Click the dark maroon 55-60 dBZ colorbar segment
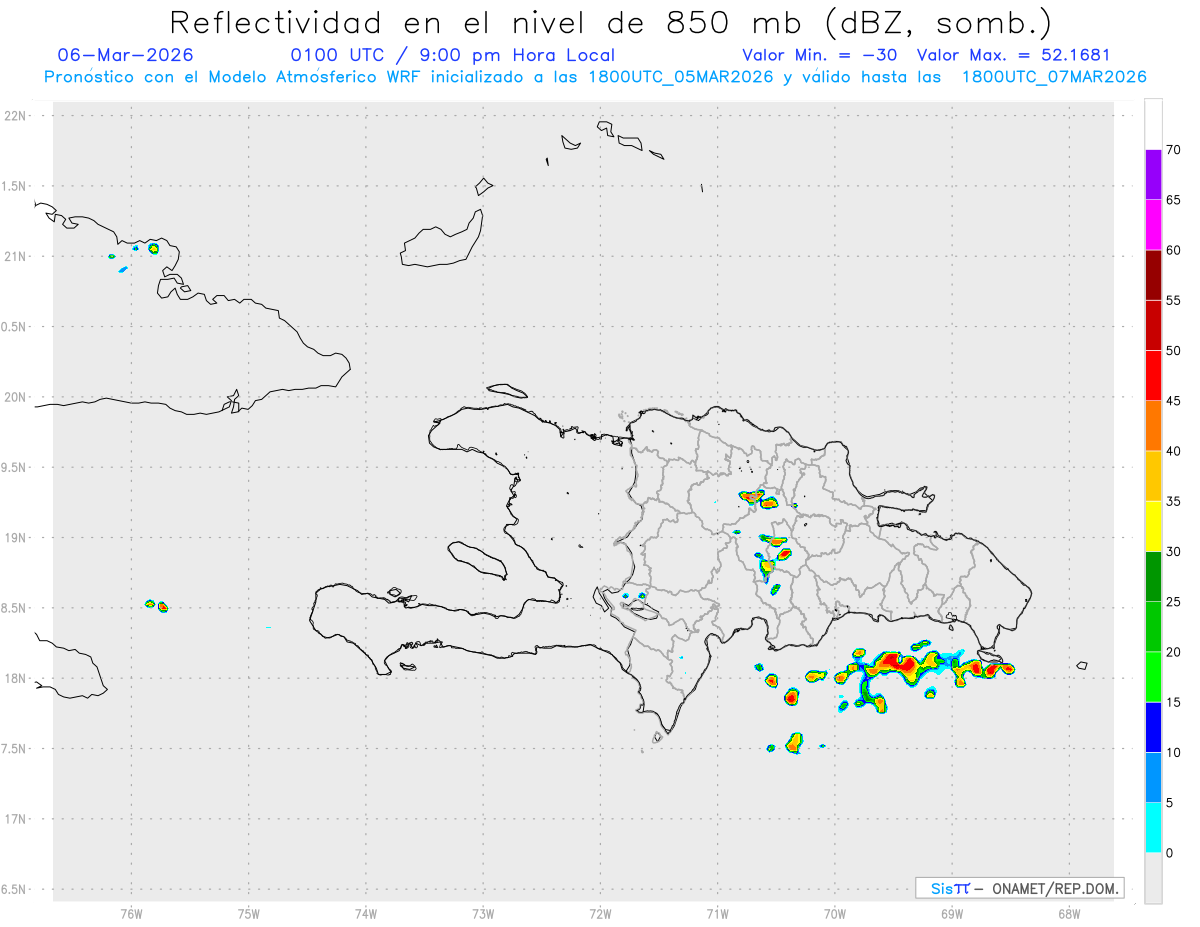This screenshot has height=927, width=1200. pos(1153,275)
